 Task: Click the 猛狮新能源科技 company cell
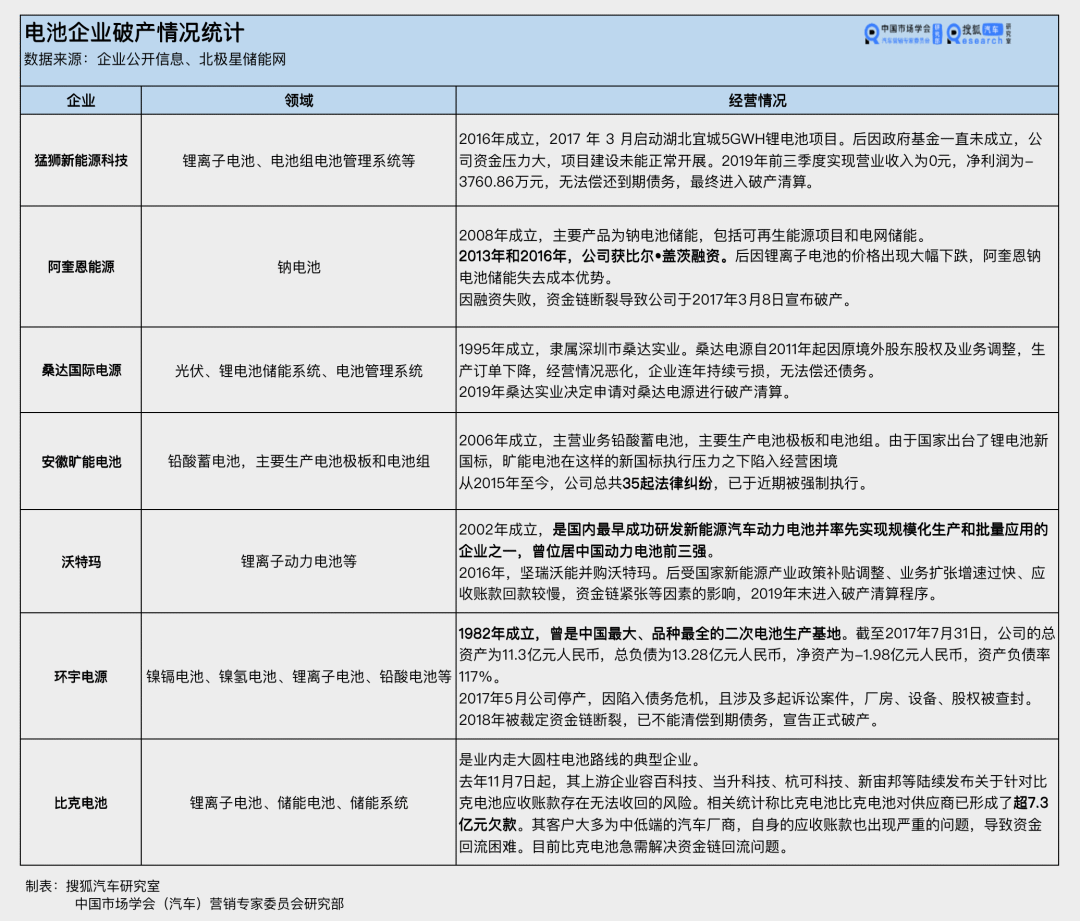pos(81,160)
